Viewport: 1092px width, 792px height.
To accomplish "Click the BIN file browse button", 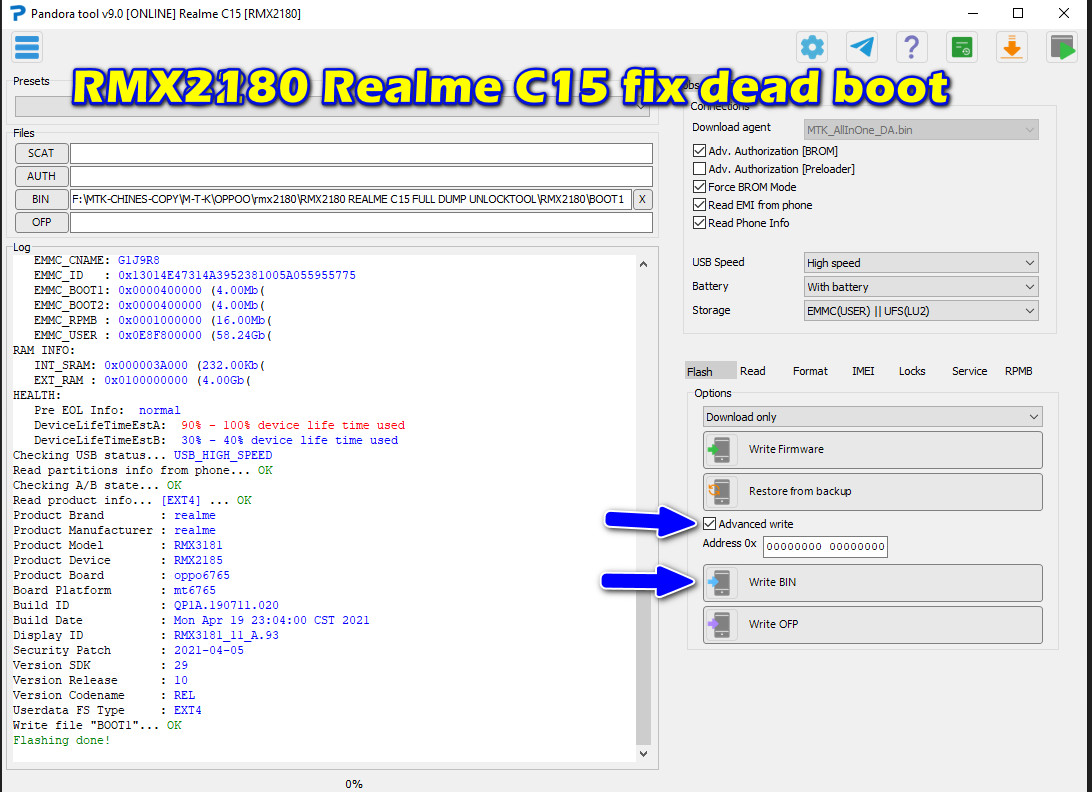I will 41,199.
